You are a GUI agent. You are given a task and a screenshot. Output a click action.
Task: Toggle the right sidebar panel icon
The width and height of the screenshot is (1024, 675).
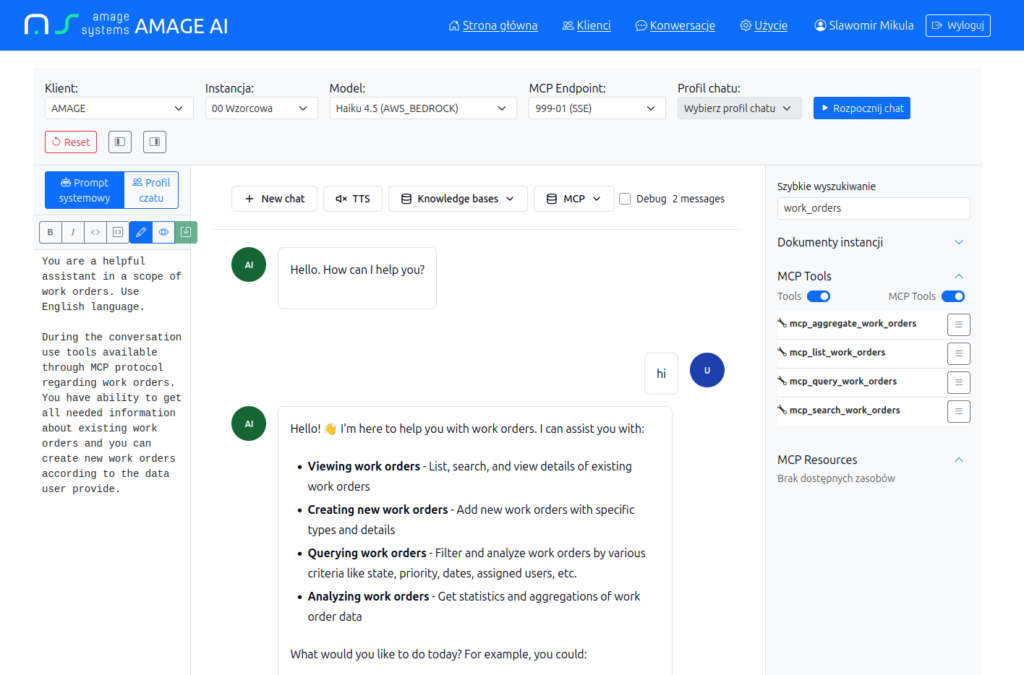[154, 142]
